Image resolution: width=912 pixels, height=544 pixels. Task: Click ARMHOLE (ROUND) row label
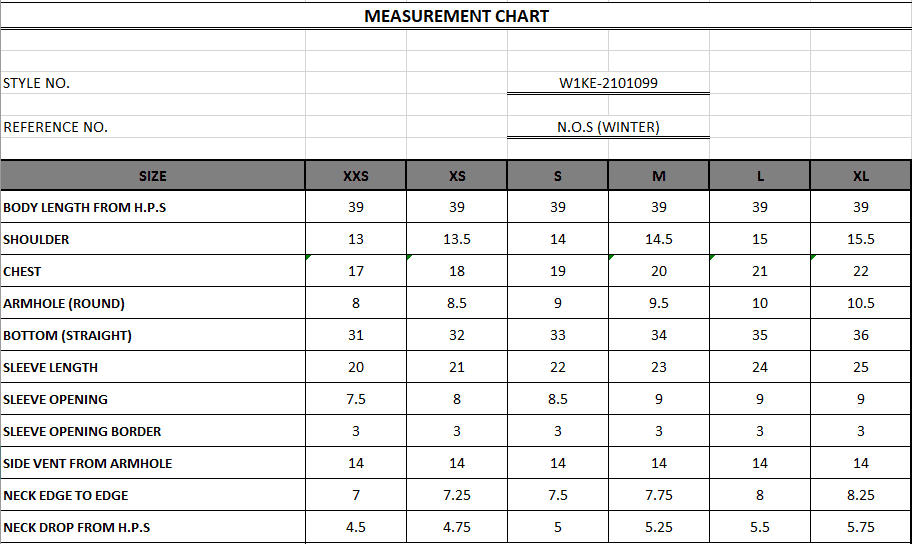[x=64, y=304]
